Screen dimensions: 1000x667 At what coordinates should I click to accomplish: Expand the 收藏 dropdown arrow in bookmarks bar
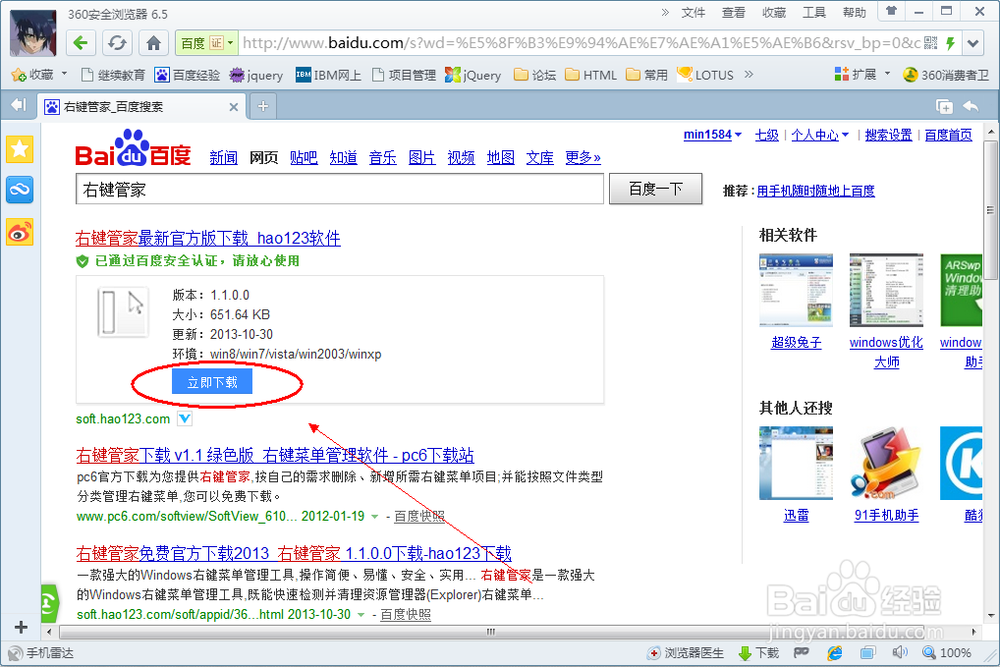pyautogui.click(x=64, y=75)
